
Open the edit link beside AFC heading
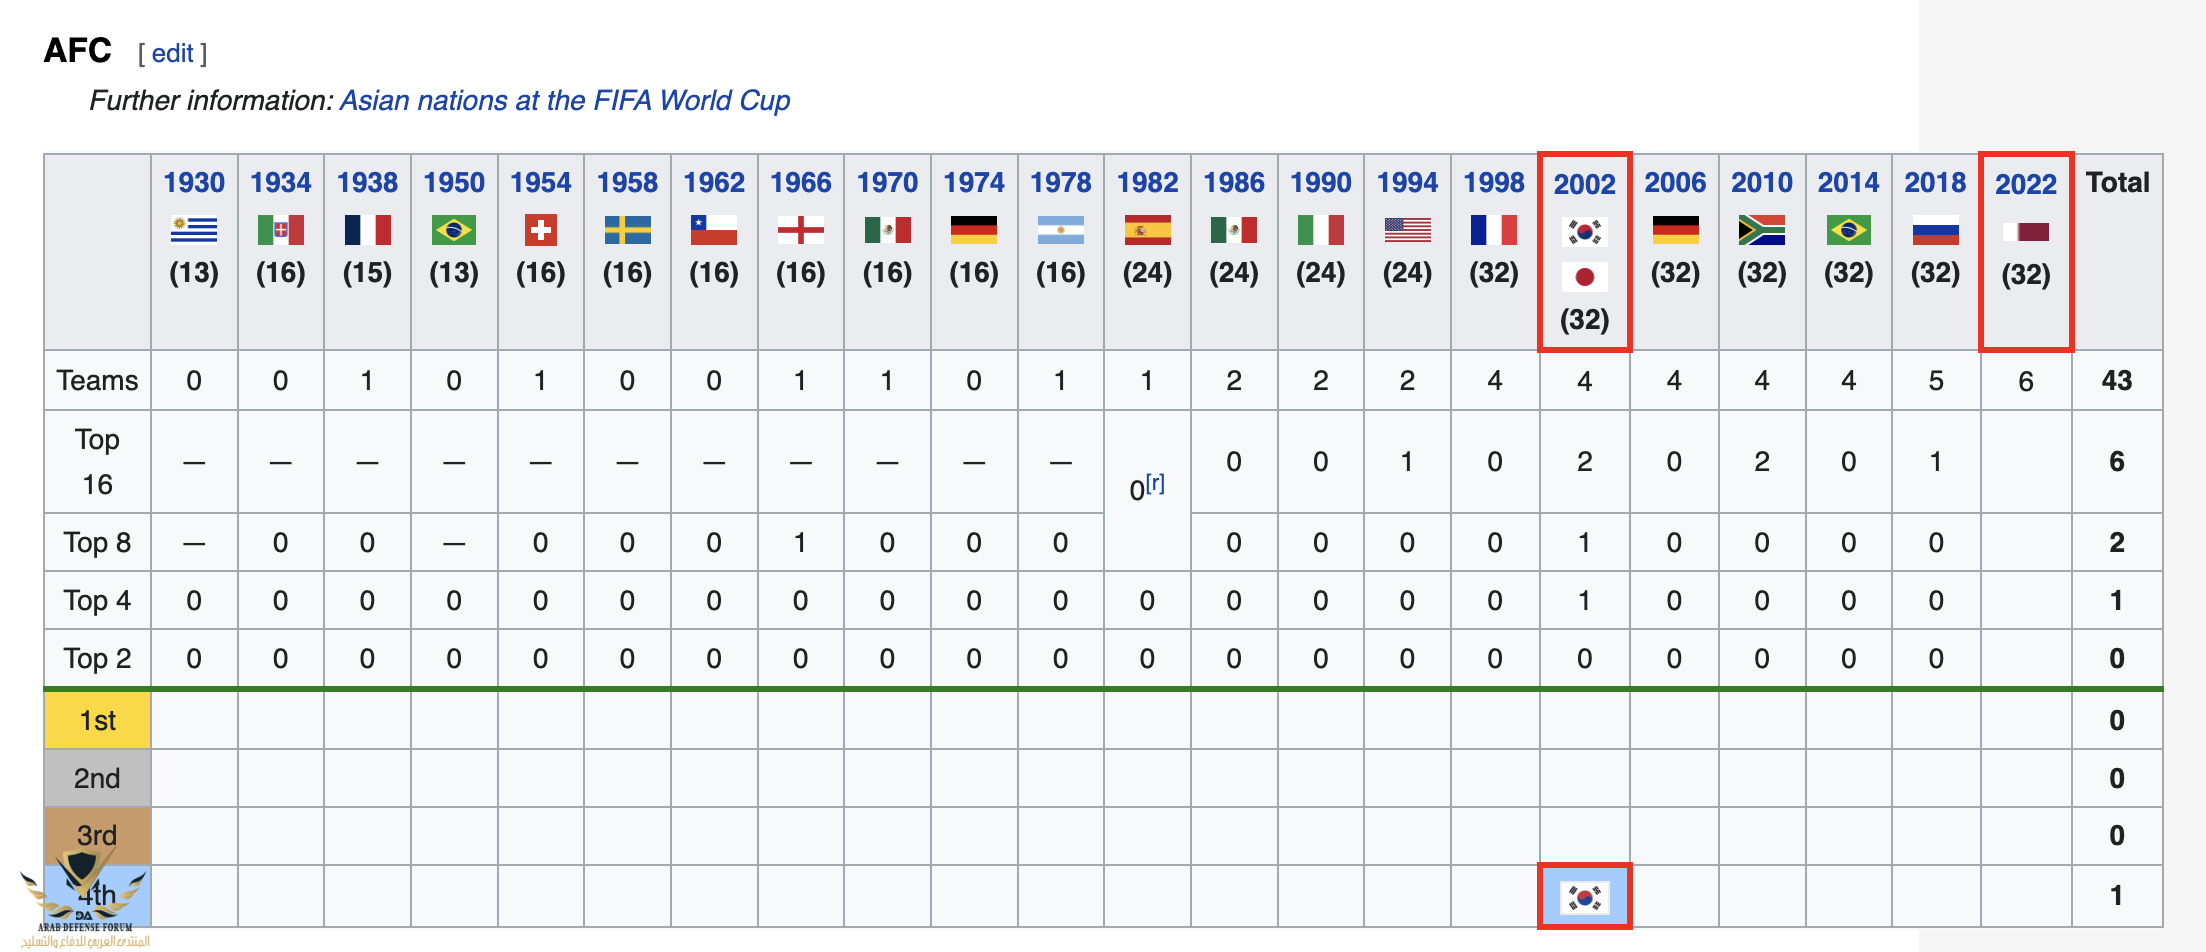tap(172, 53)
